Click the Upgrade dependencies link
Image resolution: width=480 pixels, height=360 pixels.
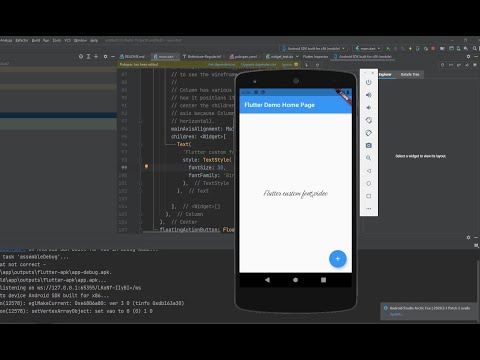(x=259, y=65)
